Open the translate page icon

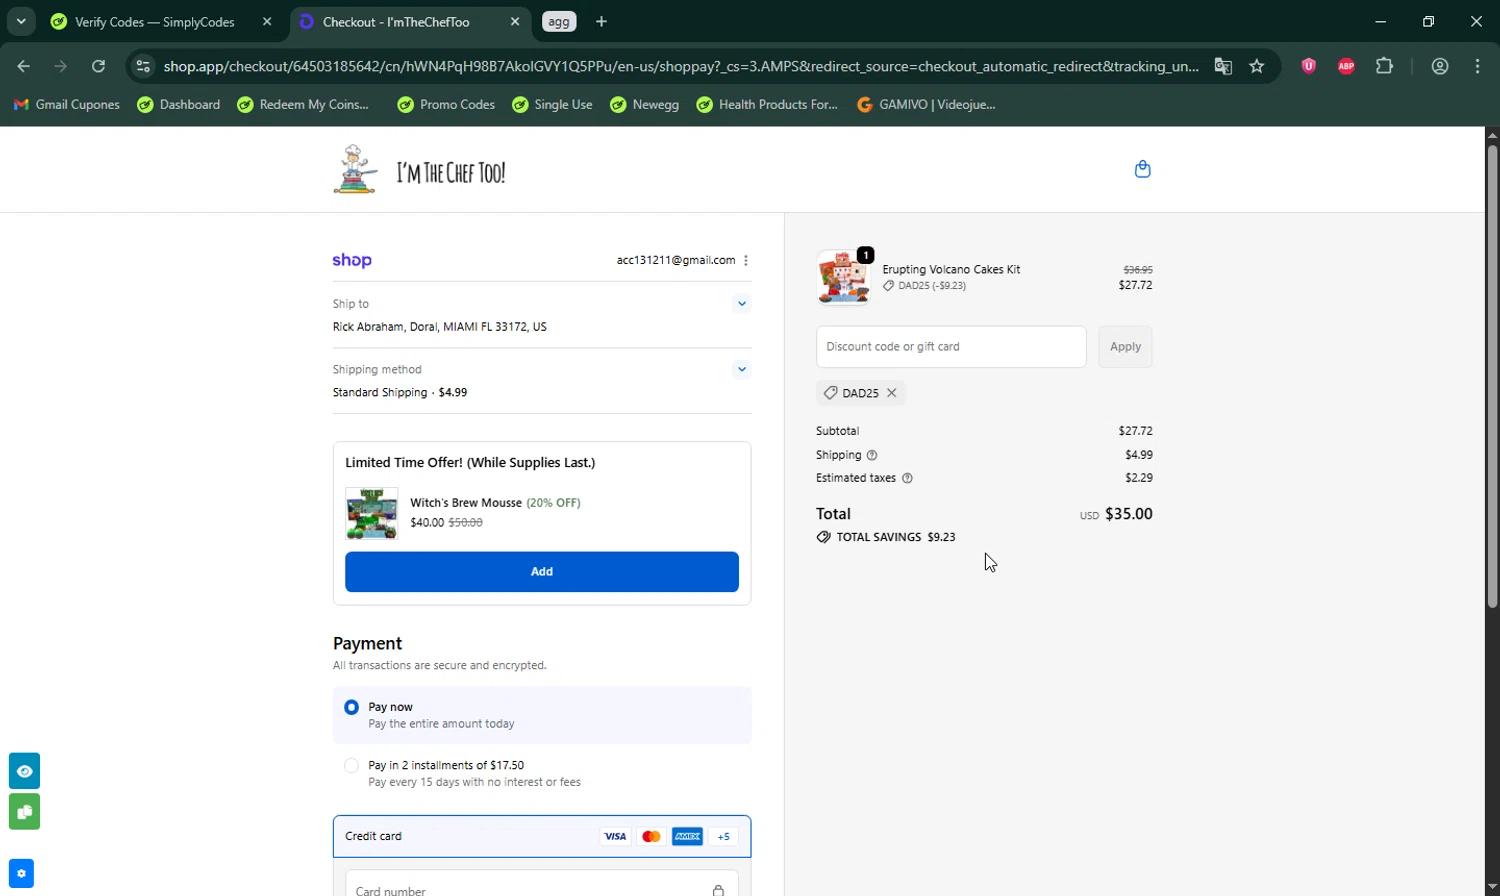1223,66
